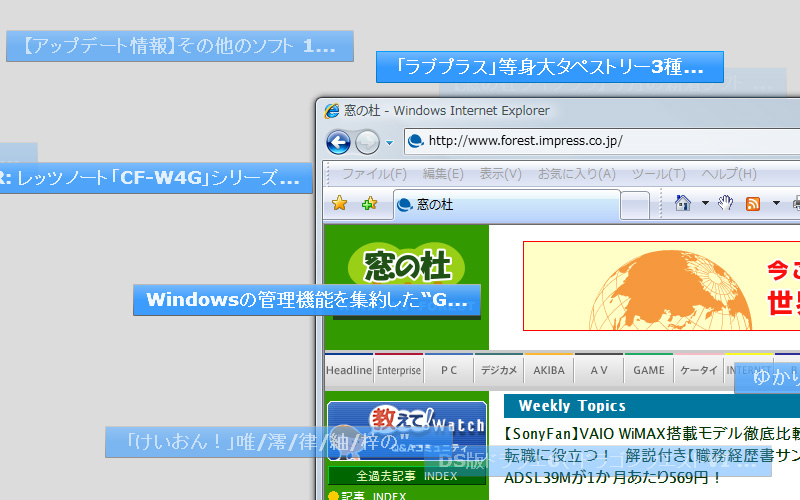Click the site favicon in address bar
The width and height of the screenshot is (800, 500).
416,140
